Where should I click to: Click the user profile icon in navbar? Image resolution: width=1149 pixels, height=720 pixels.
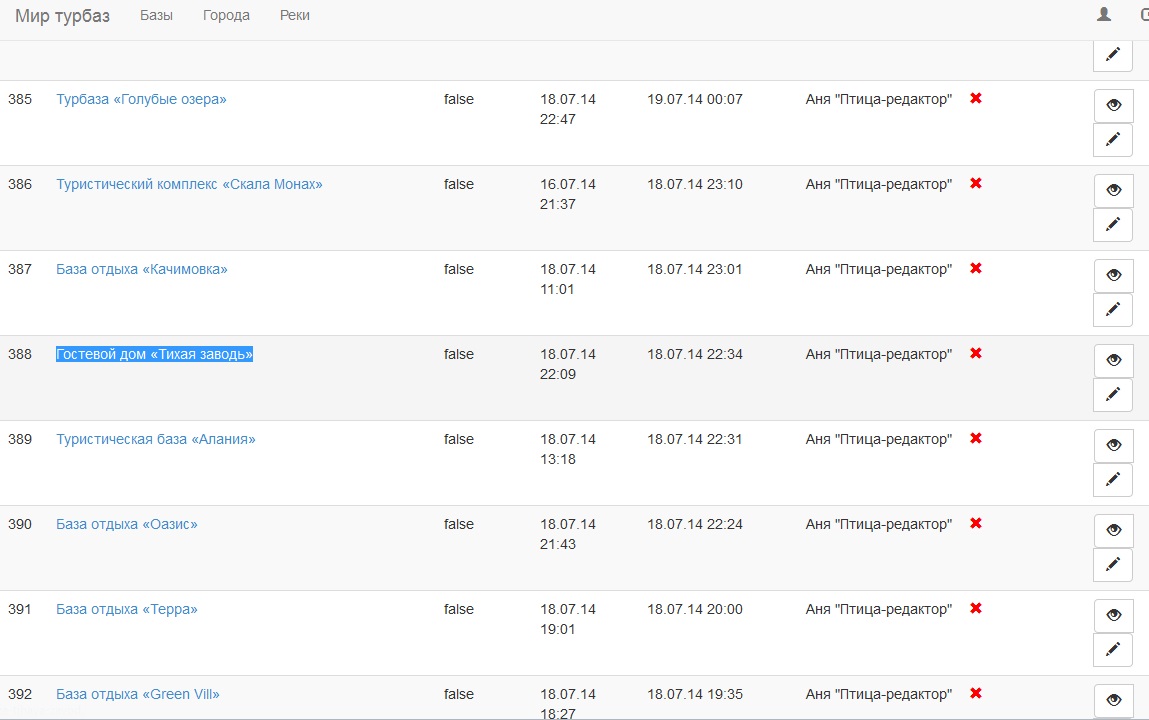point(1104,15)
